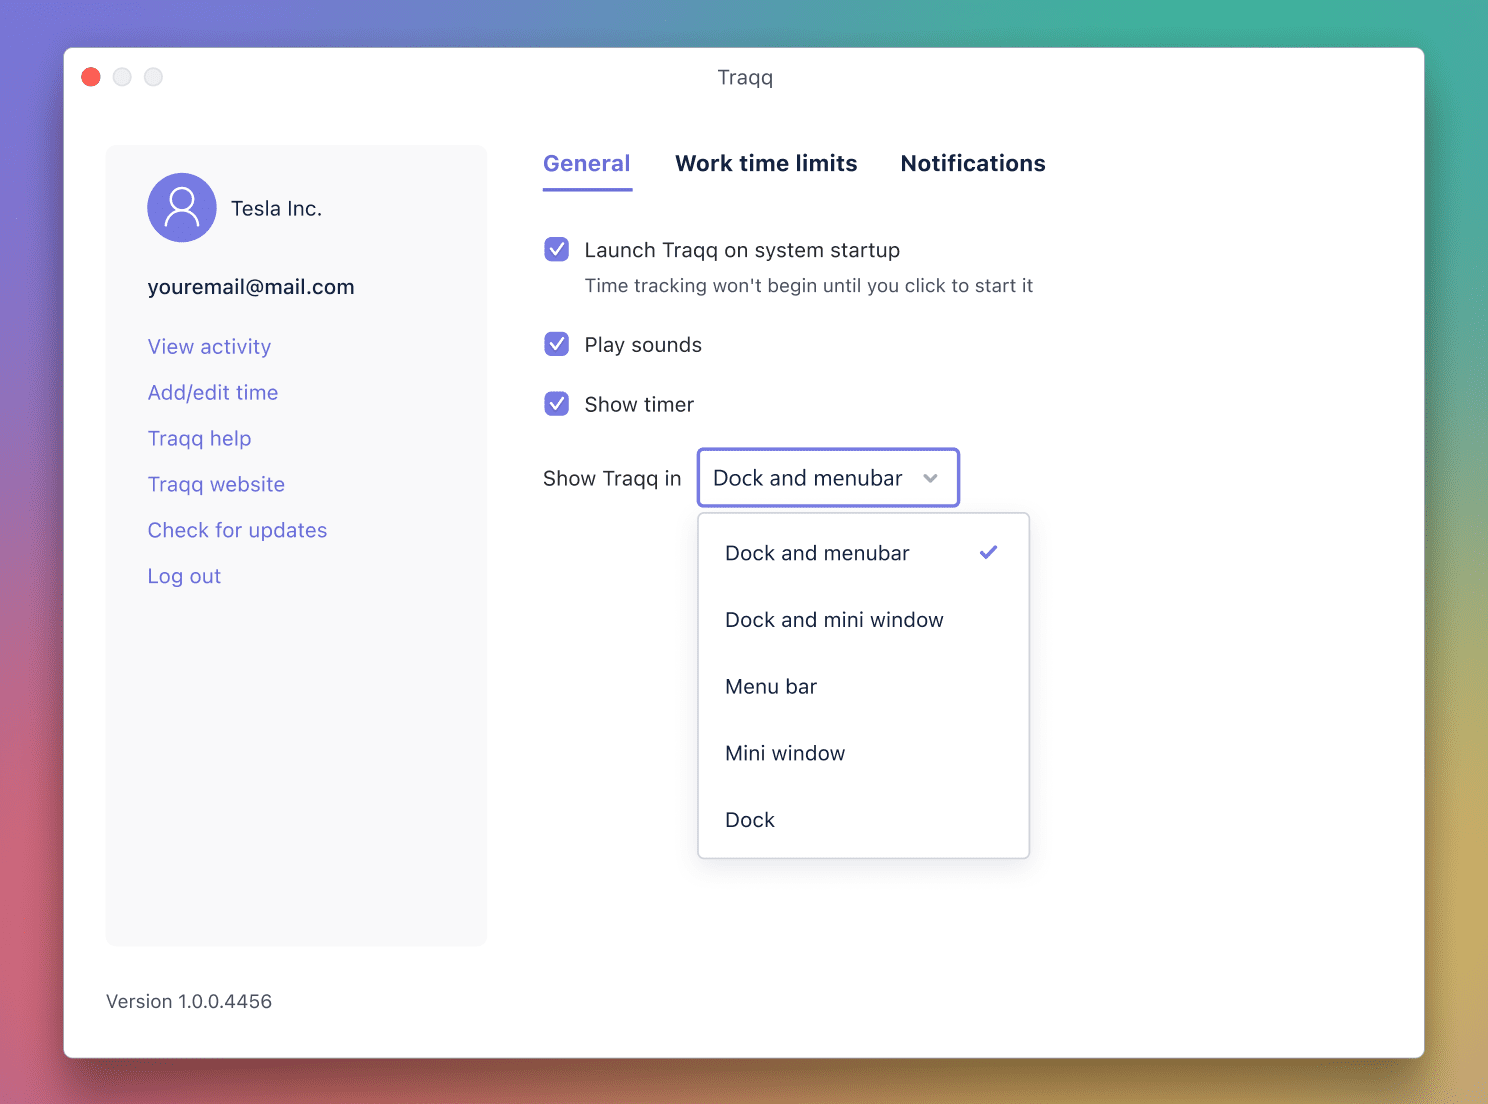Toggle the Play sounds checkbox
Image resolution: width=1488 pixels, height=1104 pixels.
pyautogui.click(x=557, y=344)
